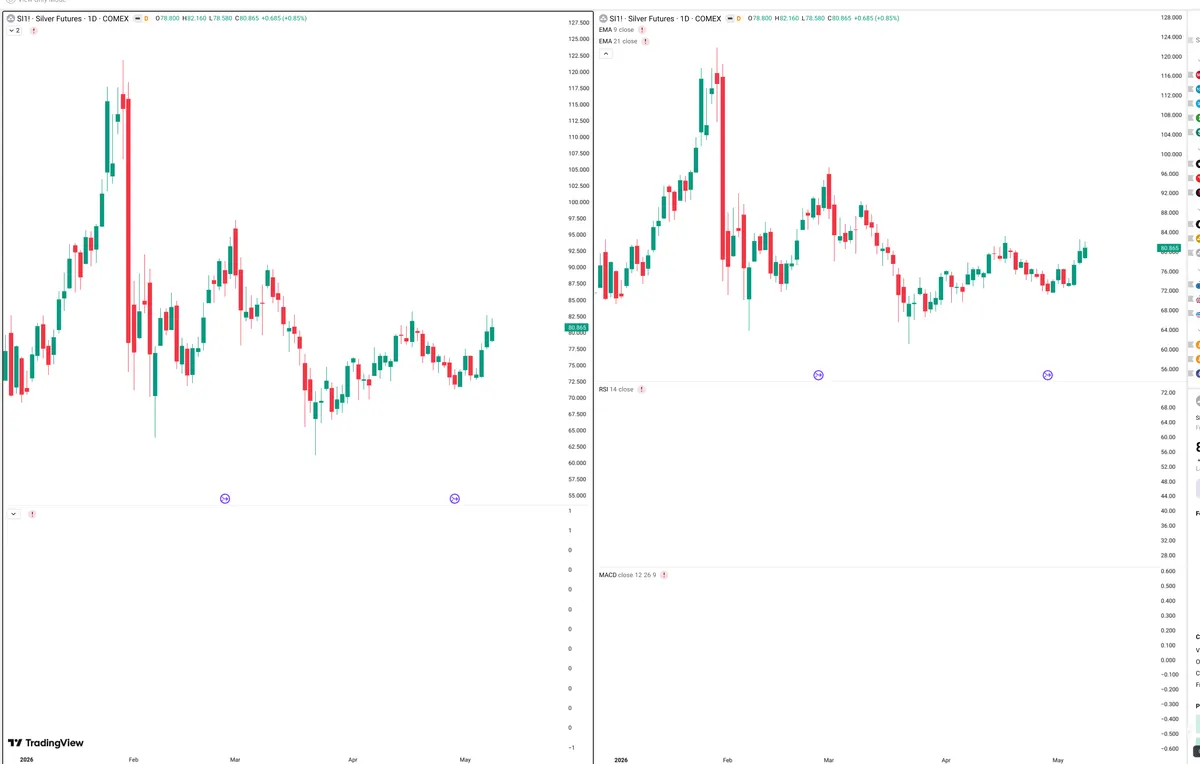This screenshot has height=764, width=1200.
Task: Click the error icon next to RSI 14 close
Action: coord(642,389)
